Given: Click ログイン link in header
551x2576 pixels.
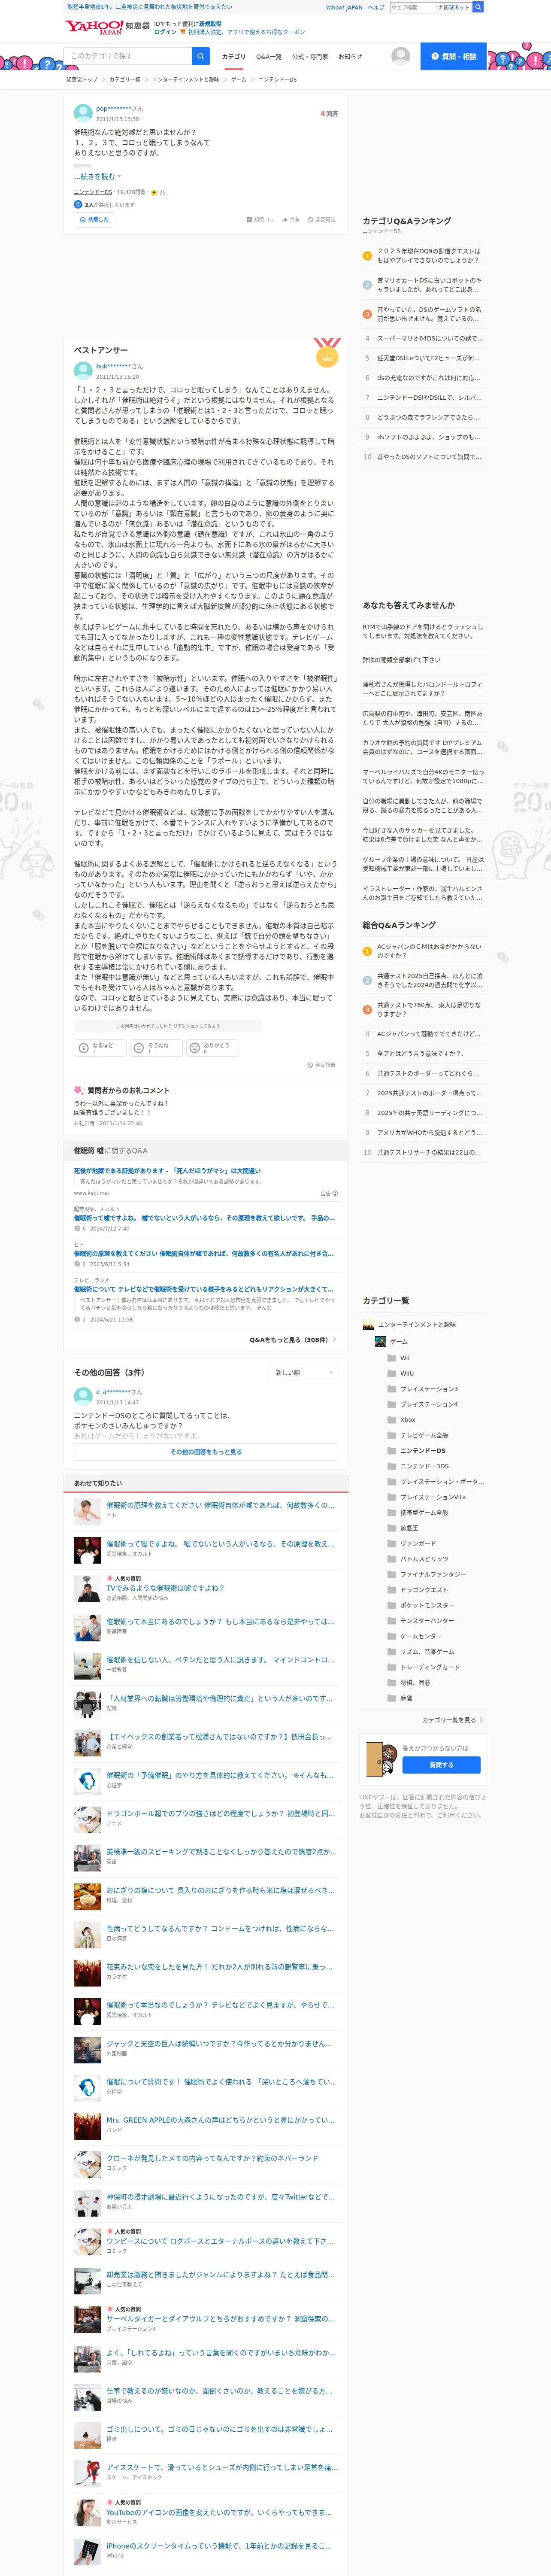Looking at the screenshot, I should click(165, 32).
